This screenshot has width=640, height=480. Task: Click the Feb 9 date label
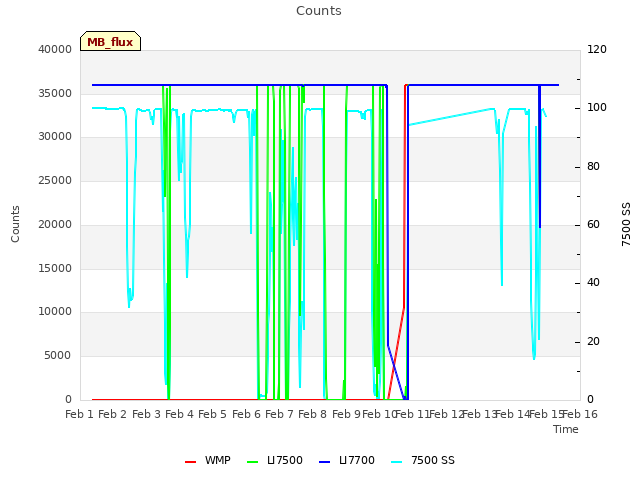[x=346, y=414]
